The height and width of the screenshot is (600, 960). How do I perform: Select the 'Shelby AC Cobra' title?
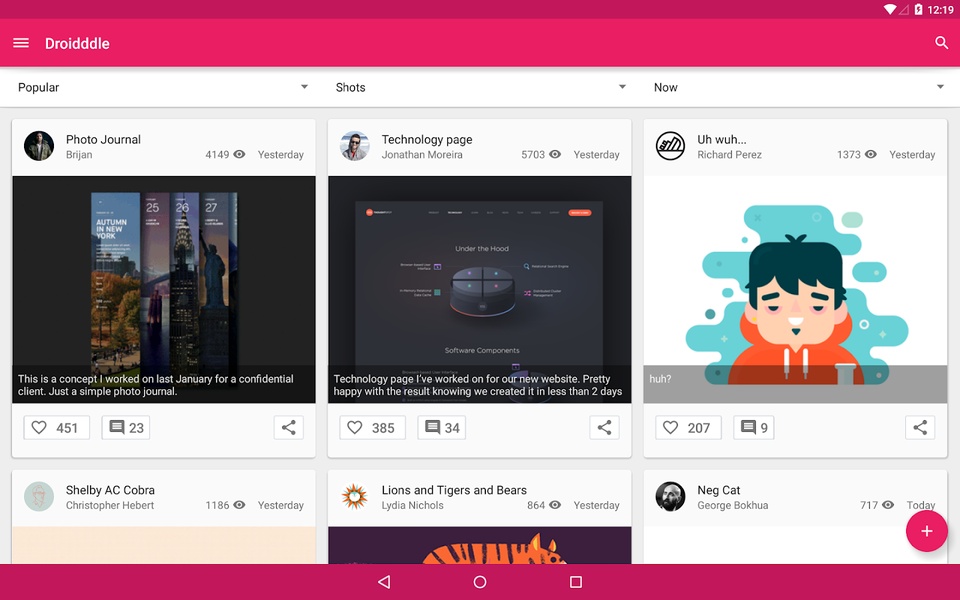[x=110, y=490]
